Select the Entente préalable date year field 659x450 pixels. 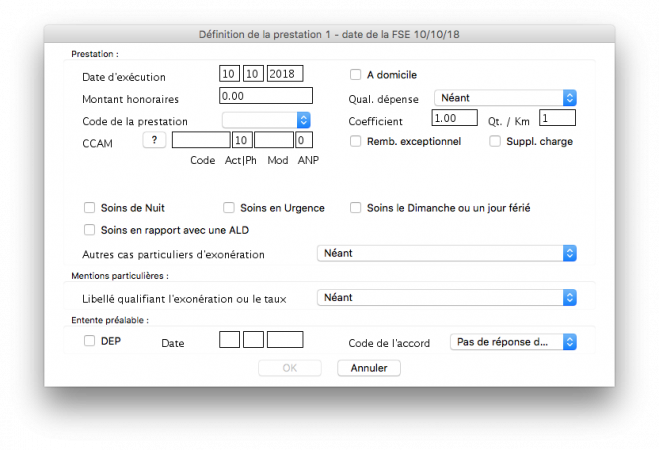(x=285, y=339)
